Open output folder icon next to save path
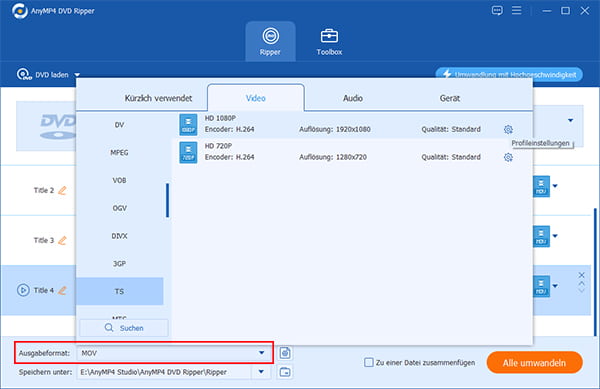This screenshot has height=389, width=600. (x=285, y=372)
